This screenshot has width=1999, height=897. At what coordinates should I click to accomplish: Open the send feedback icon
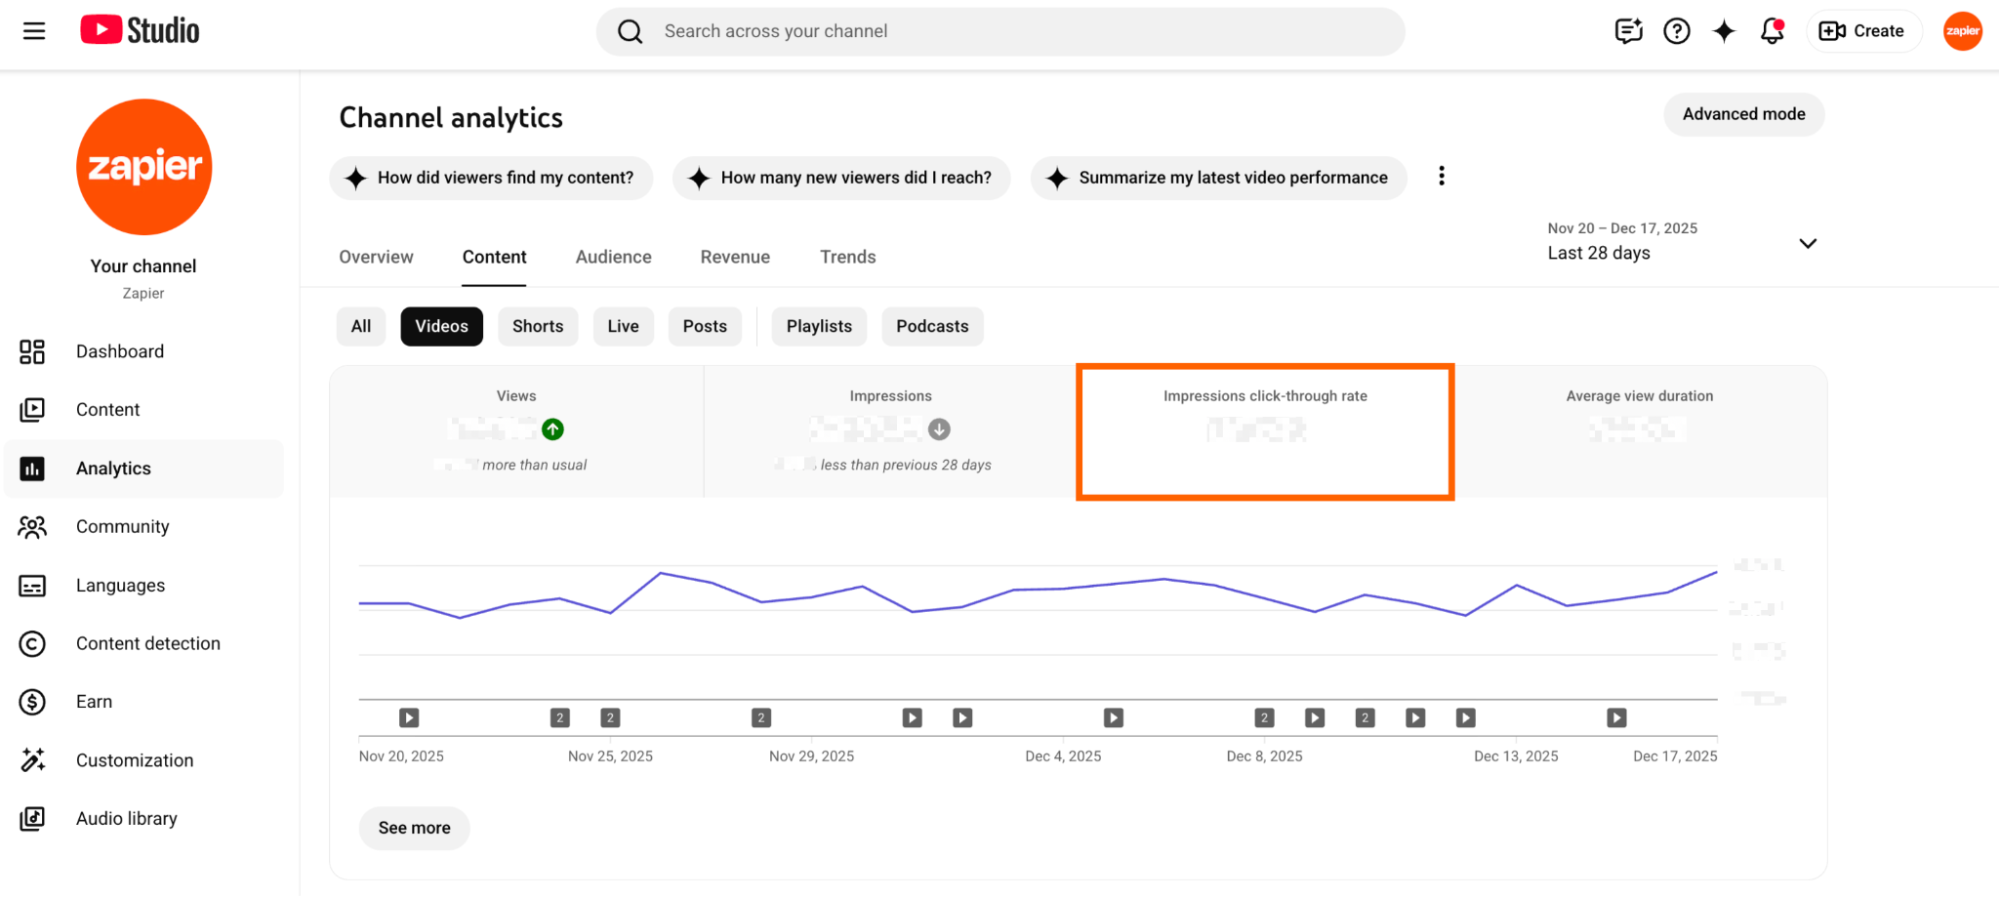(1629, 31)
